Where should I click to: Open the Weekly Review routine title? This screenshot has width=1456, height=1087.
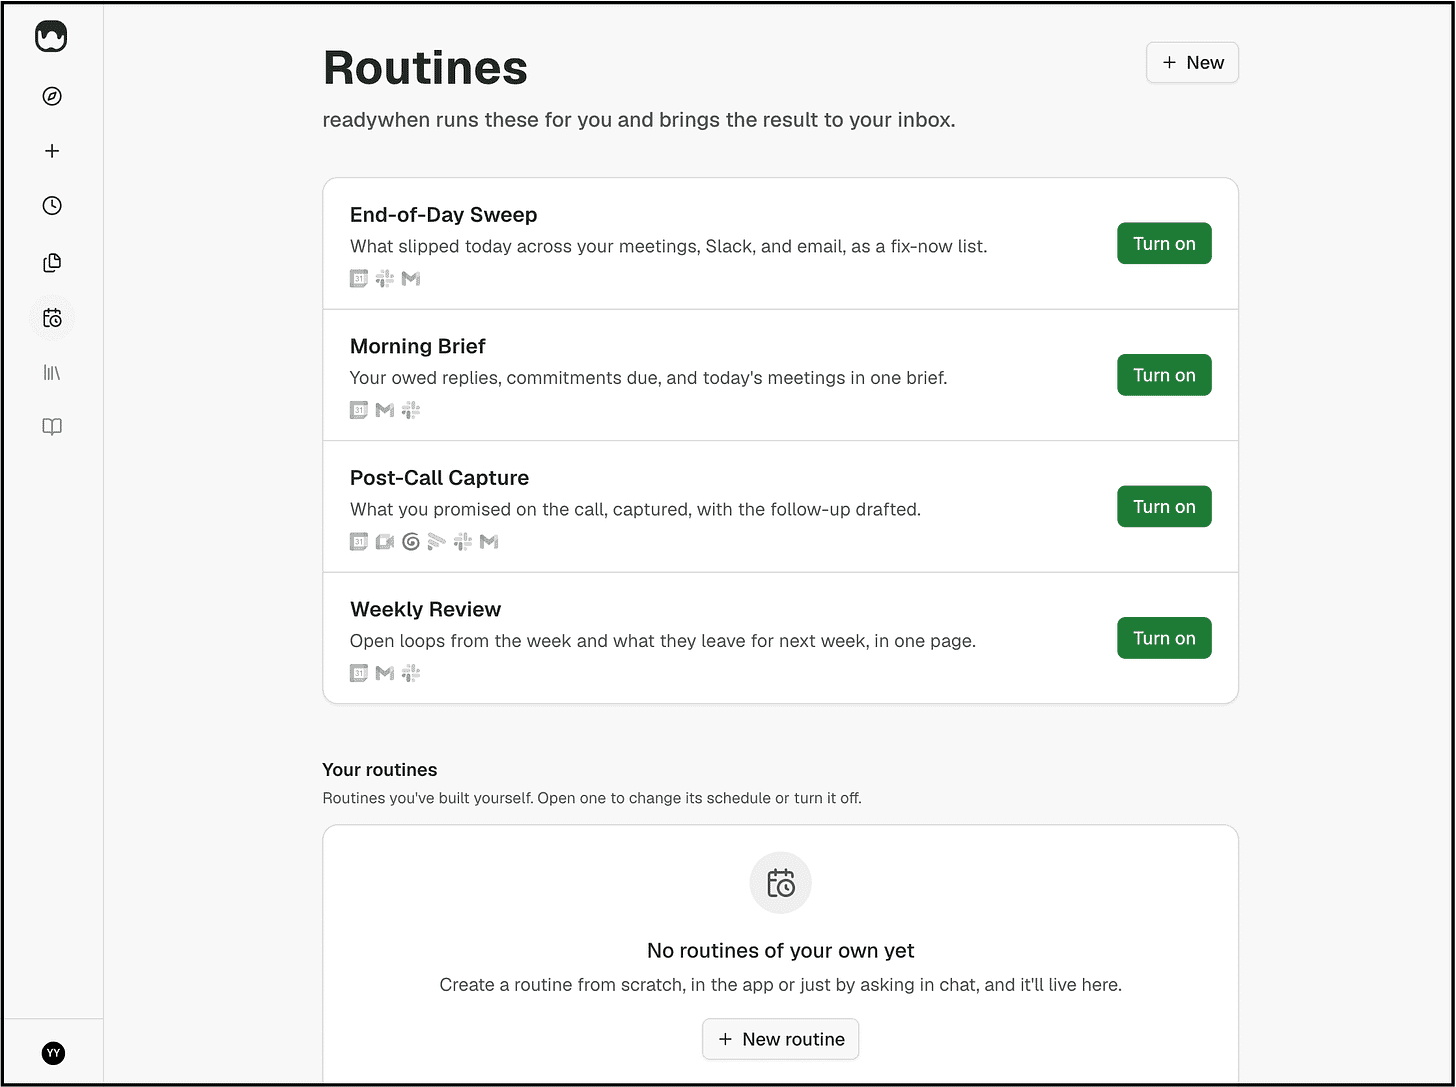[x=425, y=609]
